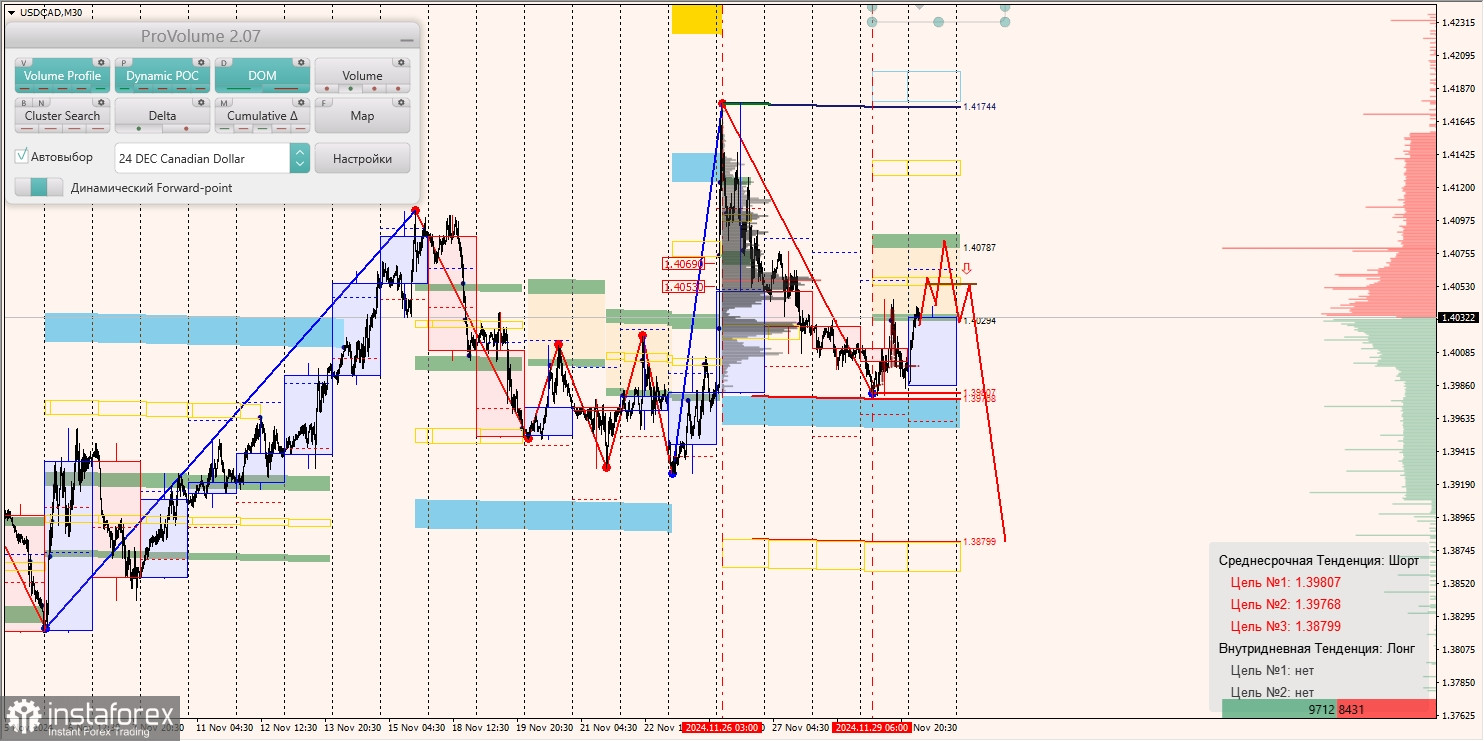Open the Настройки settings button
Screen dimensions: 1484x741
click(362, 158)
